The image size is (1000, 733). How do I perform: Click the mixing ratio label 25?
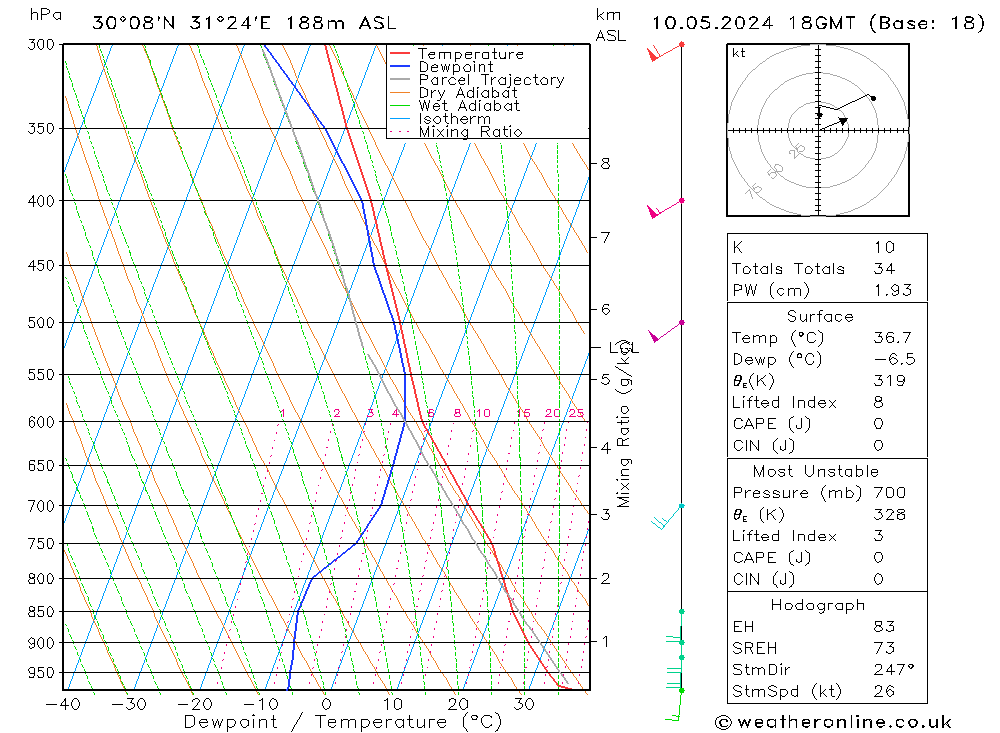click(577, 413)
